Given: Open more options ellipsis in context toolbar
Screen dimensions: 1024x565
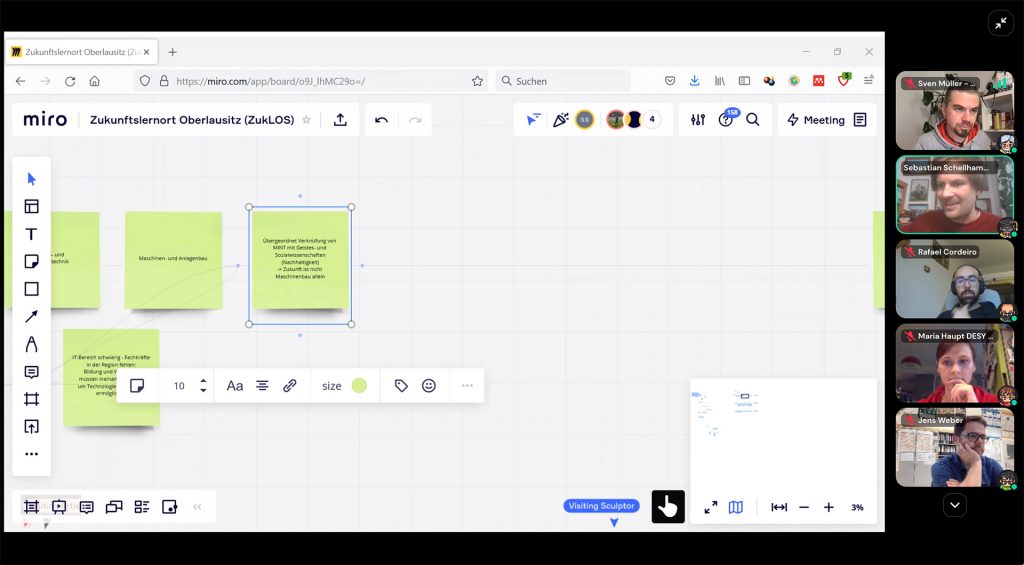Looking at the screenshot, I should 467,385.
